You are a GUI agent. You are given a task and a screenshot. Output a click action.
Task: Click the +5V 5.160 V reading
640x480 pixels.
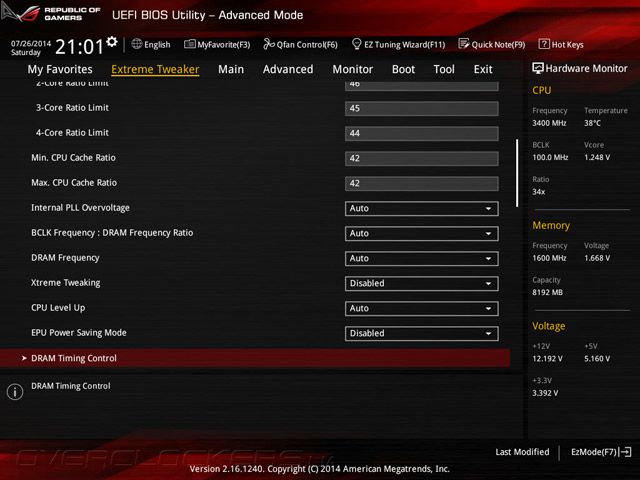click(x=597, y=358)
